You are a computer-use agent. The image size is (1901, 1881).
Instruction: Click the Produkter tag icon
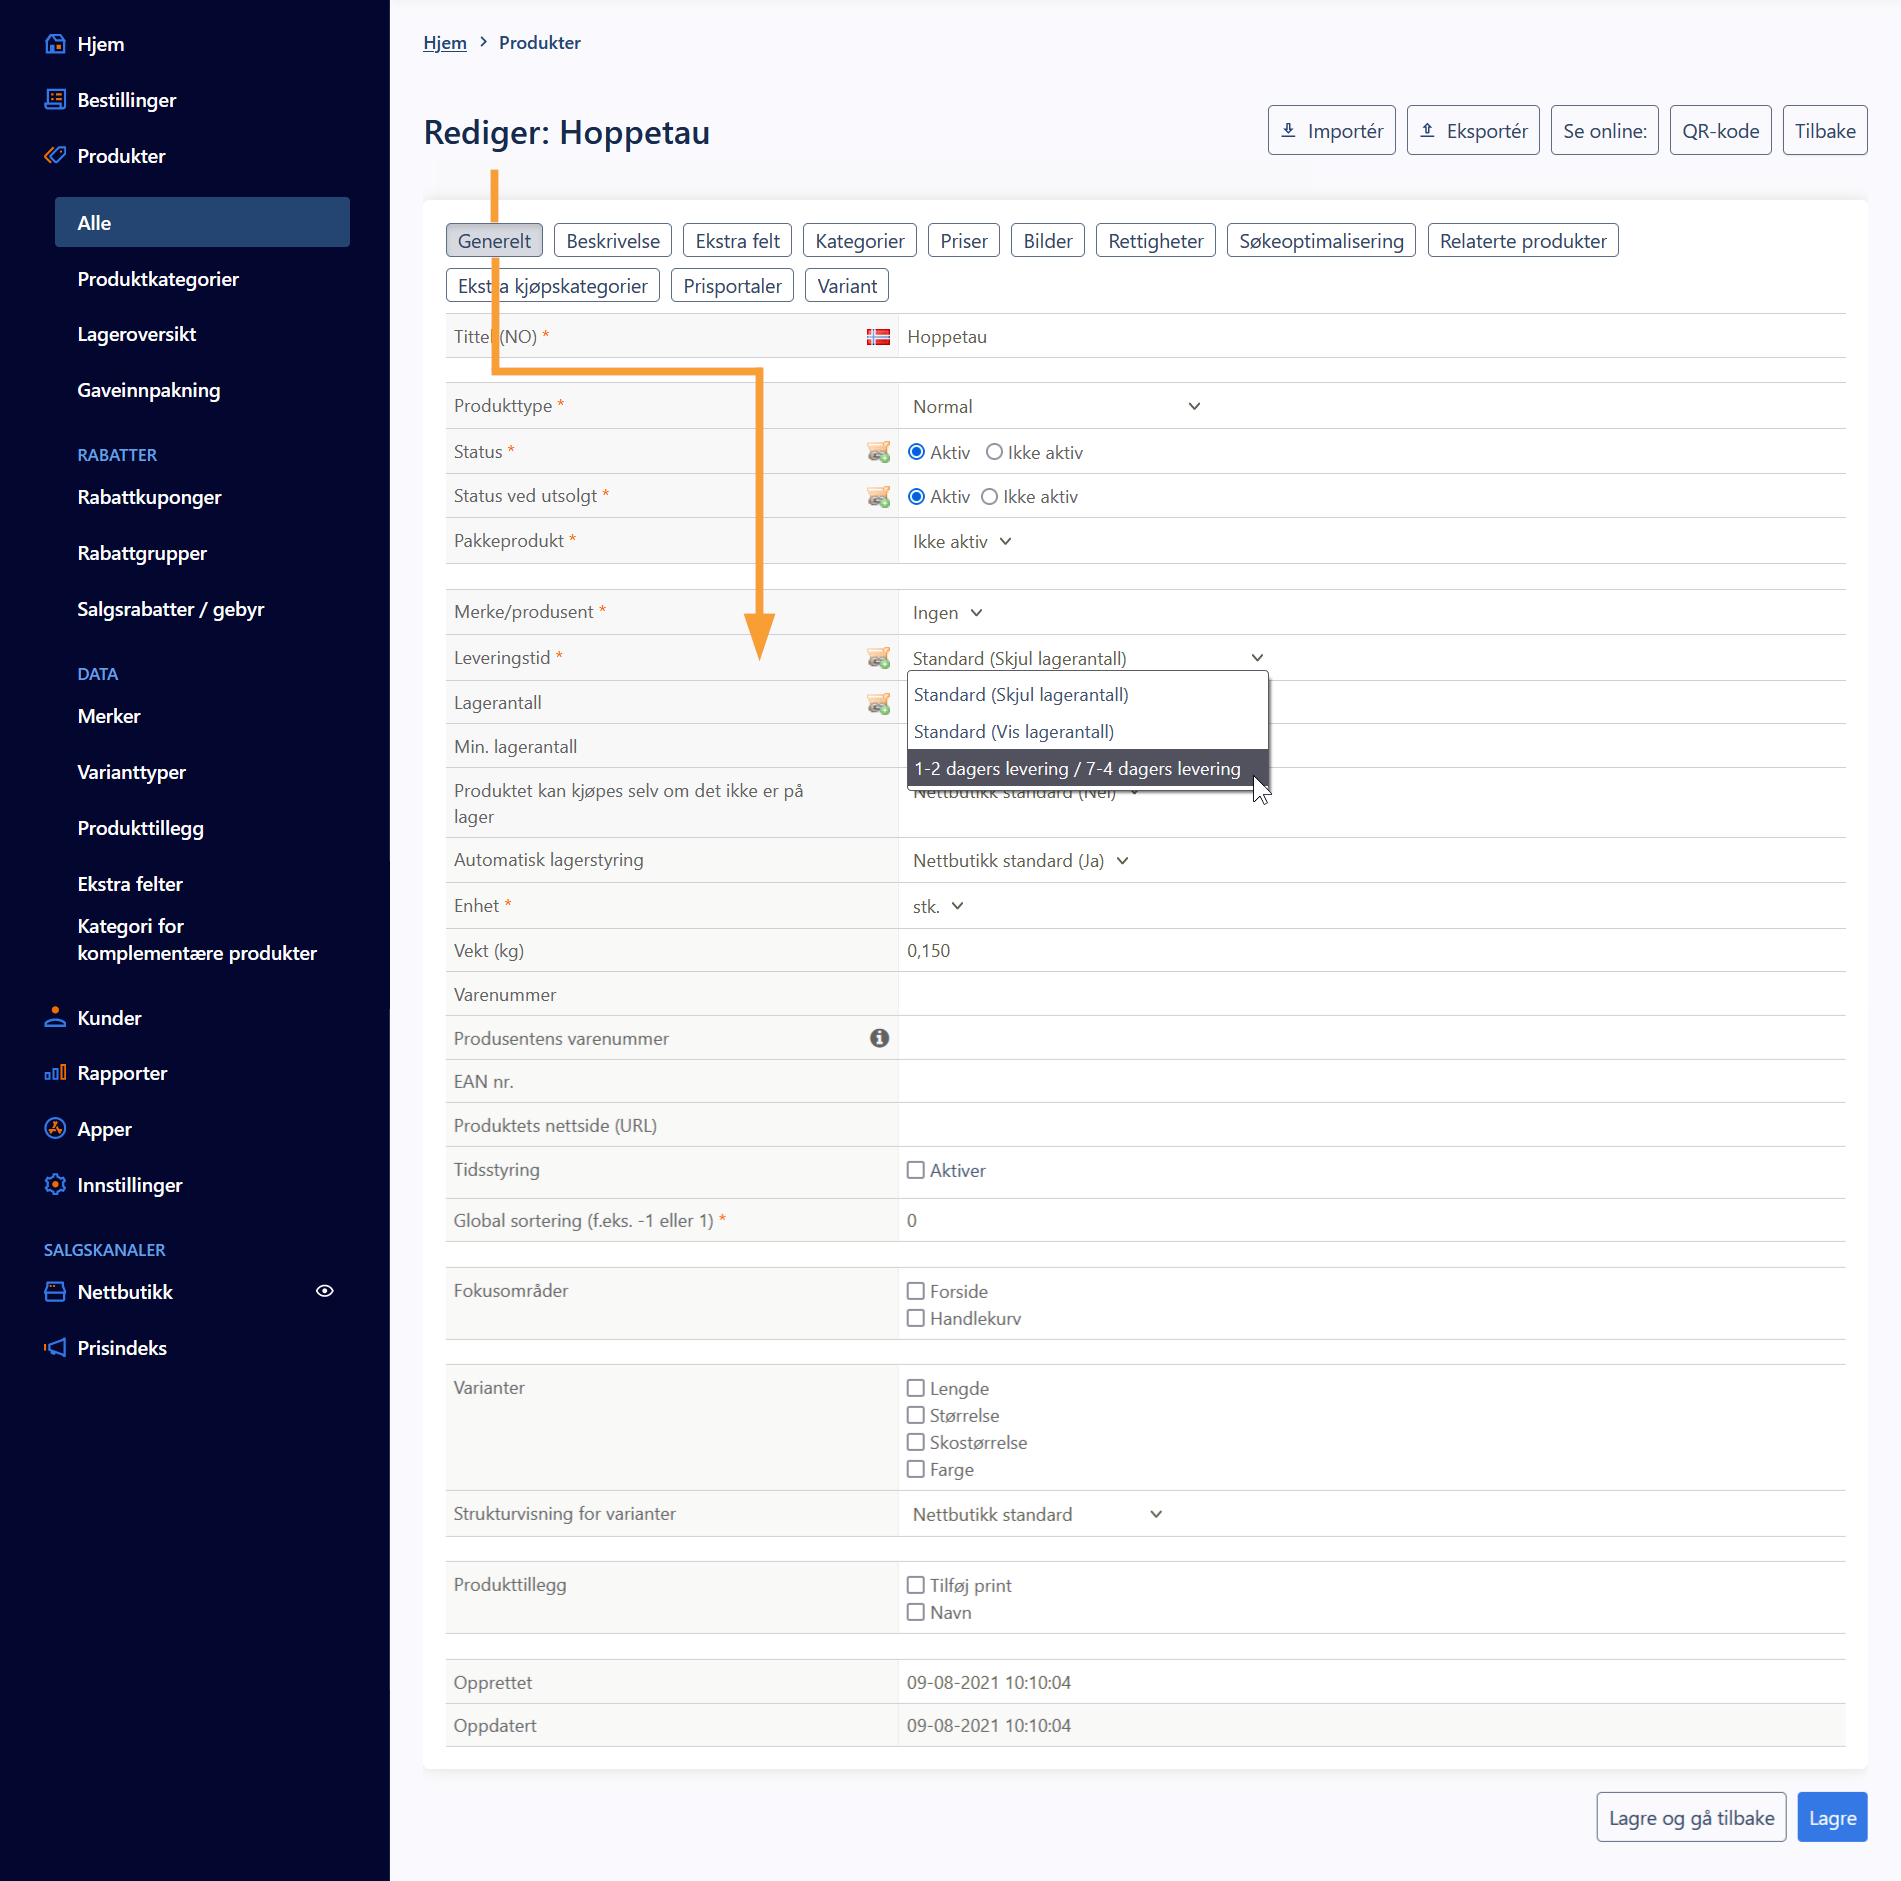(55, 156)
